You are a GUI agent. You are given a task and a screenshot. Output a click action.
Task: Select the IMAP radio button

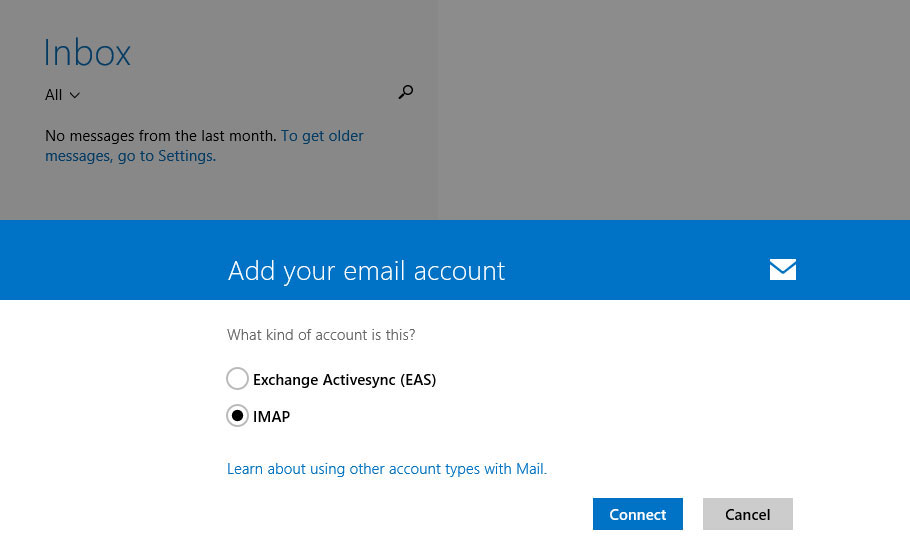(237, 416)
